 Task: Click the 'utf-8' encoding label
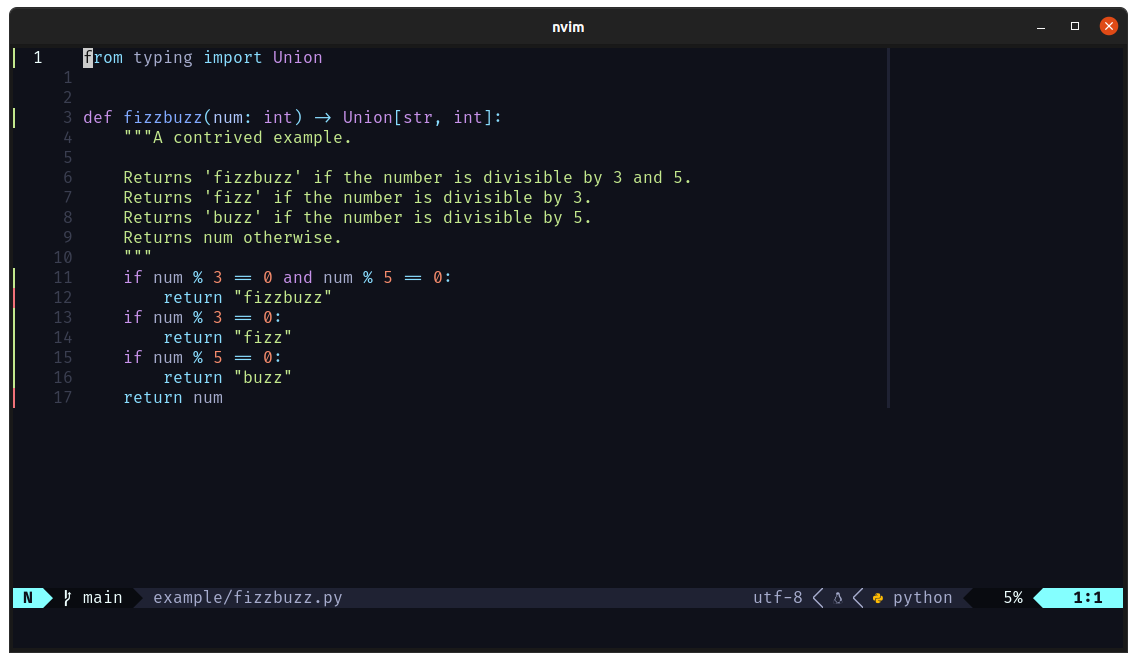(777, 598)
